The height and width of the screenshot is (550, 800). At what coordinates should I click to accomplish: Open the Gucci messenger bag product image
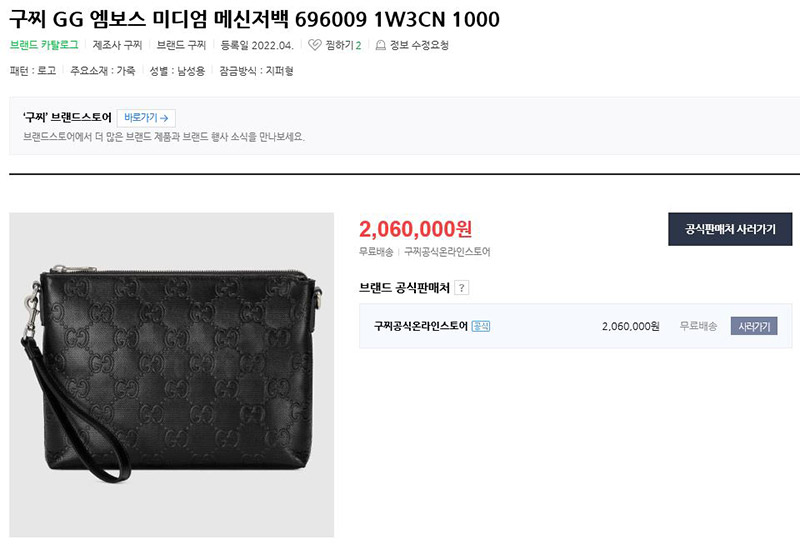(171, 375)
